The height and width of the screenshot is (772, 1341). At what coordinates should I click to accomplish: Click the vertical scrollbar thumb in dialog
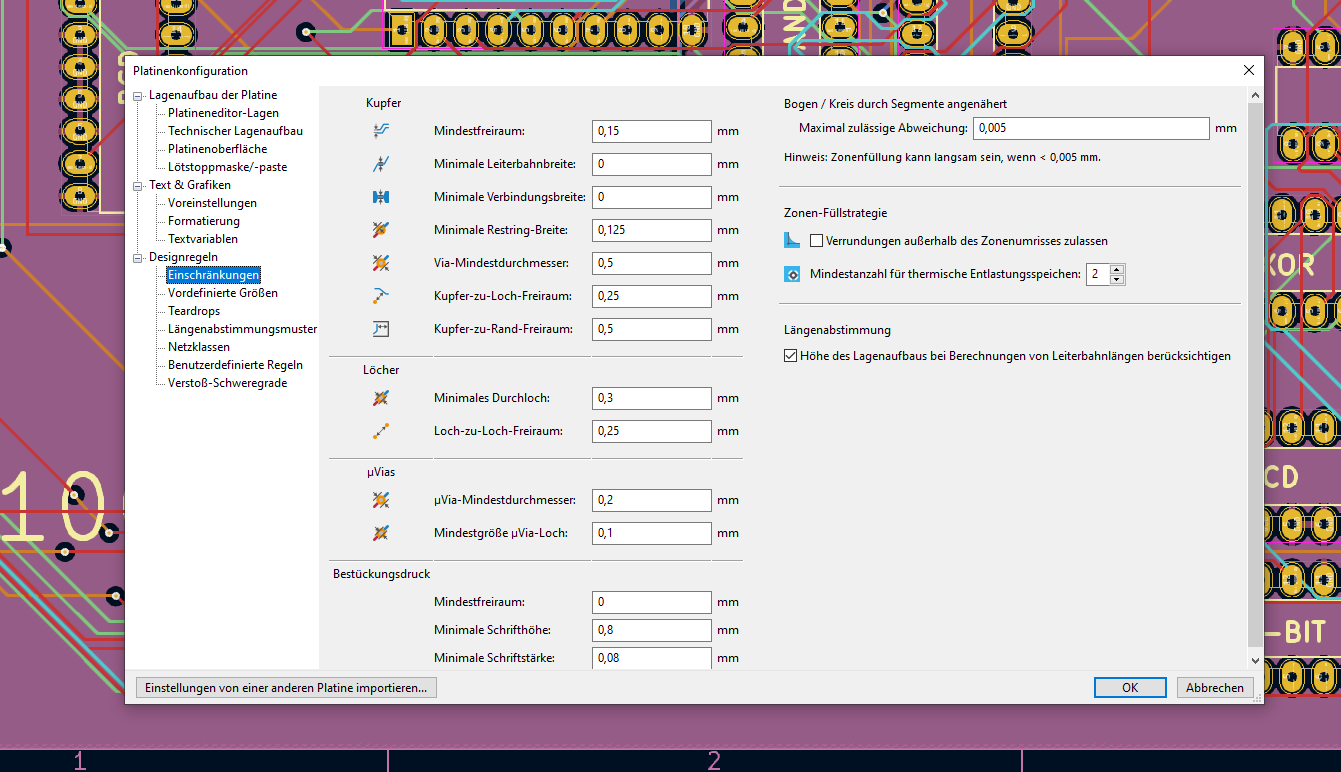(x=1256, y=374)
